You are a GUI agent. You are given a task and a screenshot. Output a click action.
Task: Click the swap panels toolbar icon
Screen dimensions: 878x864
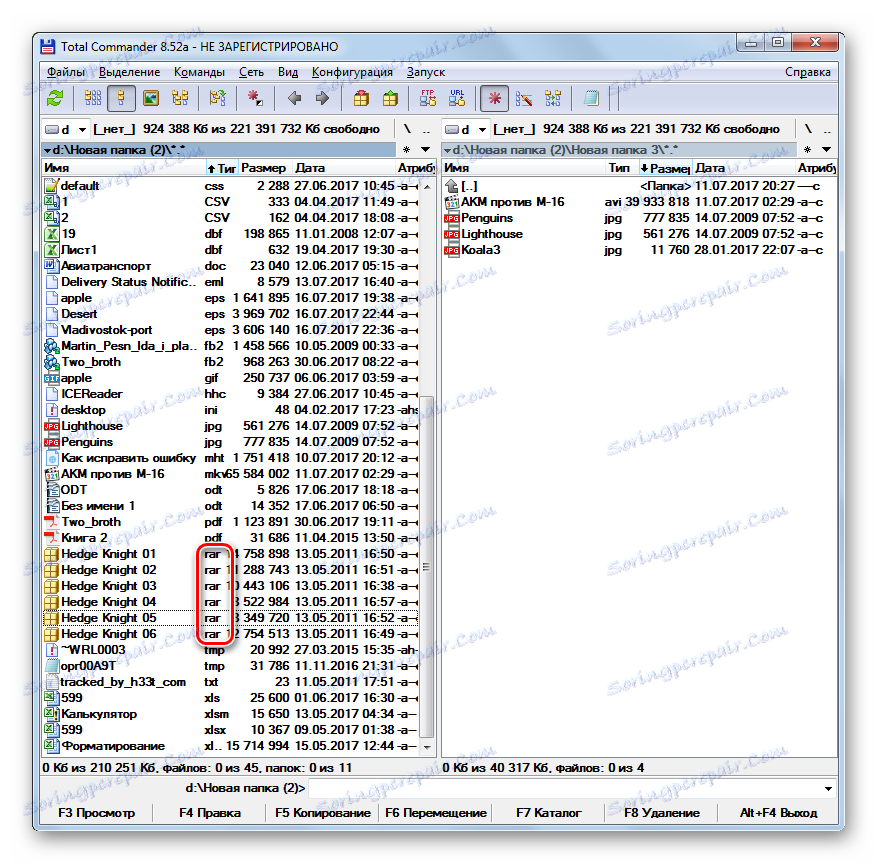click(217, 99)
